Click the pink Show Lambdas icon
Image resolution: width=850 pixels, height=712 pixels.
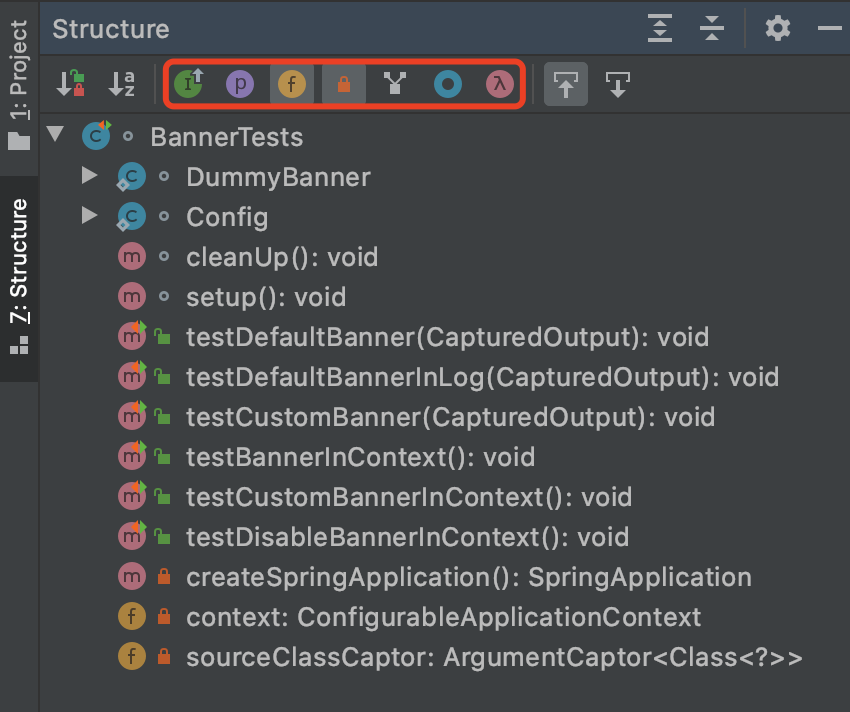tap(499, 85)
